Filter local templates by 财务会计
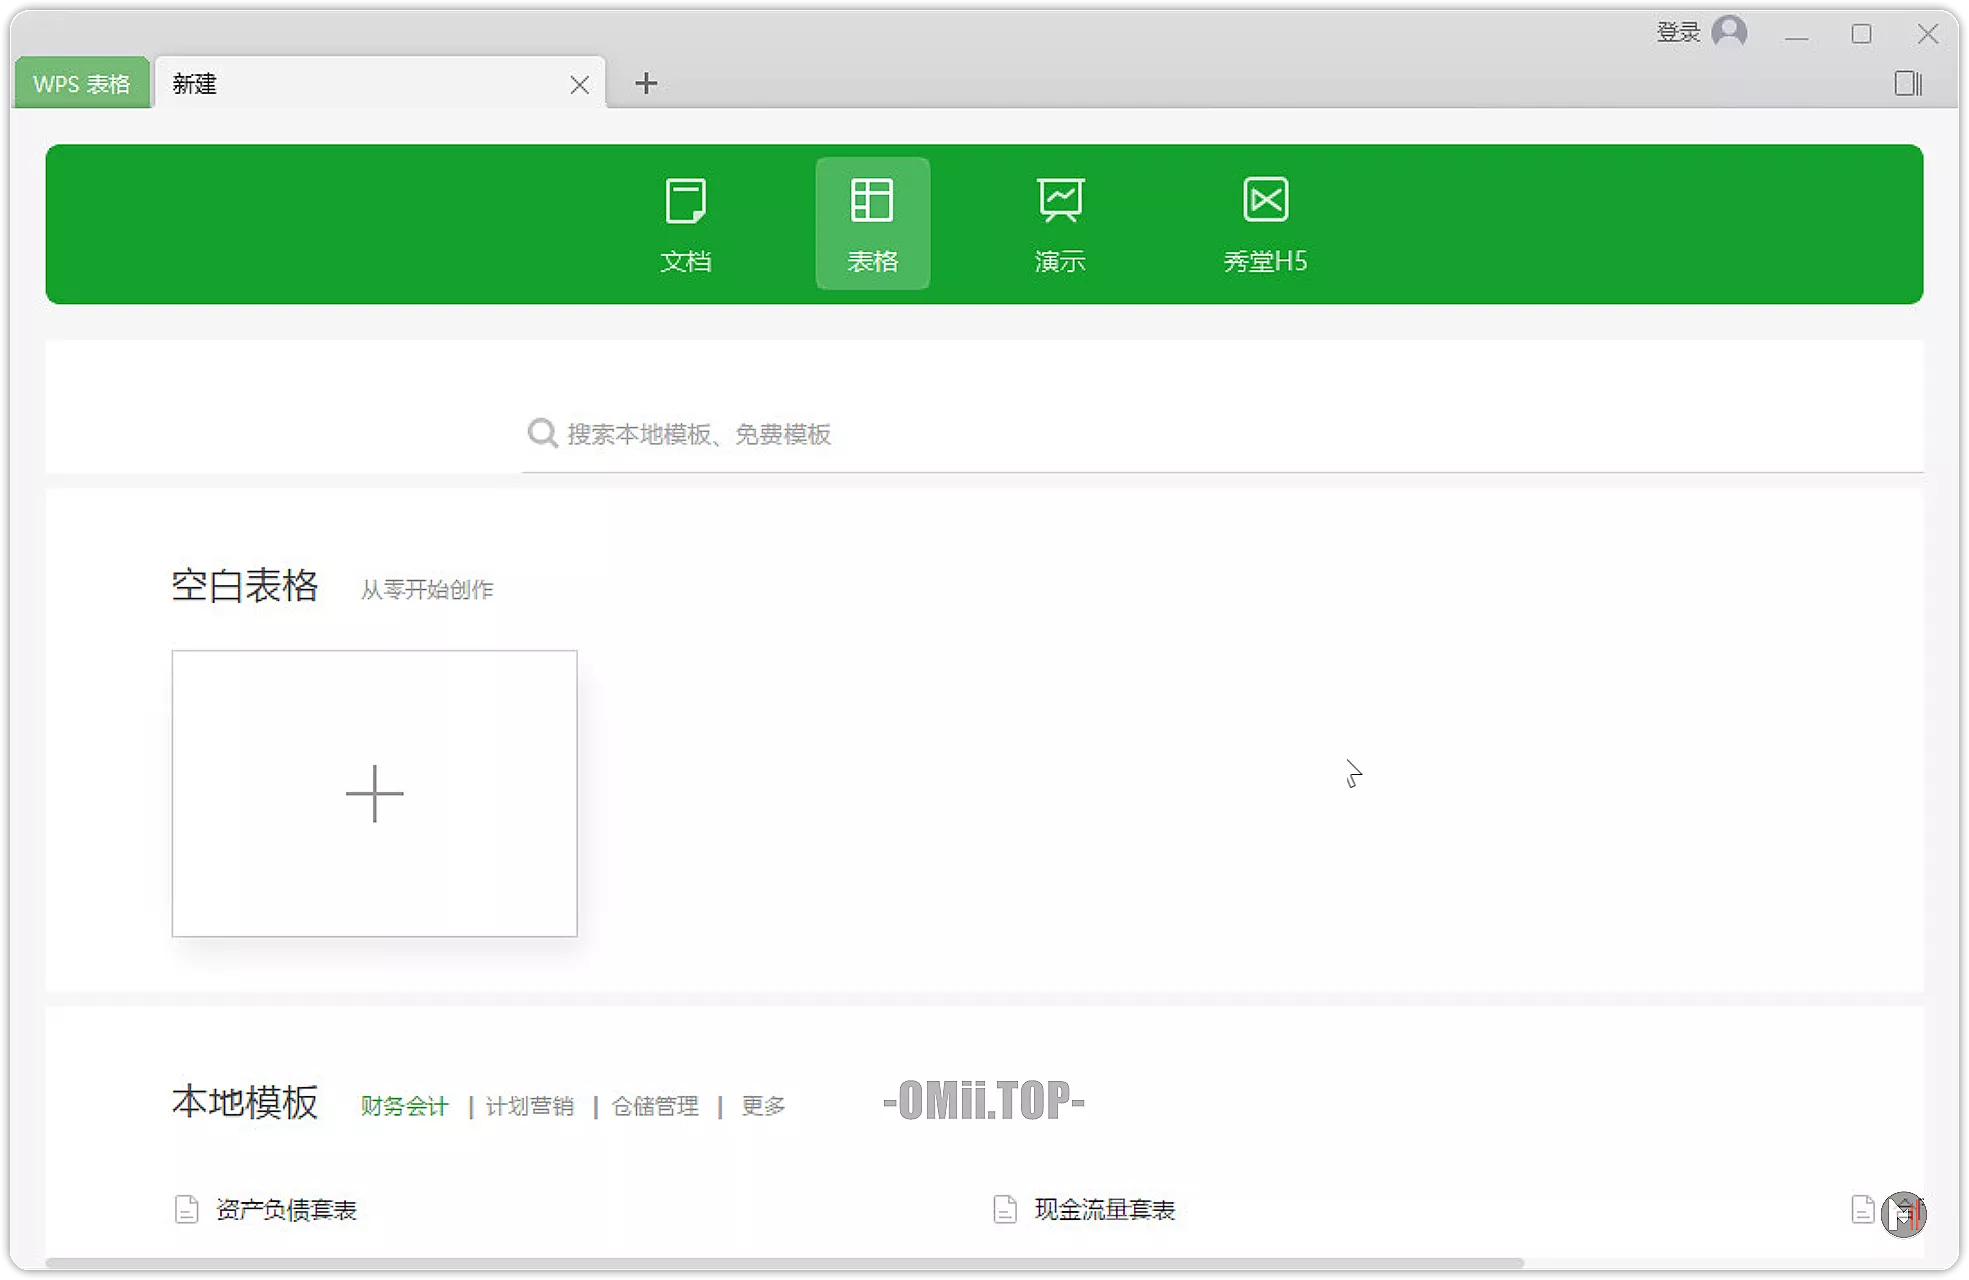Viewport: 1969px width, 1280px height. 404,1106
